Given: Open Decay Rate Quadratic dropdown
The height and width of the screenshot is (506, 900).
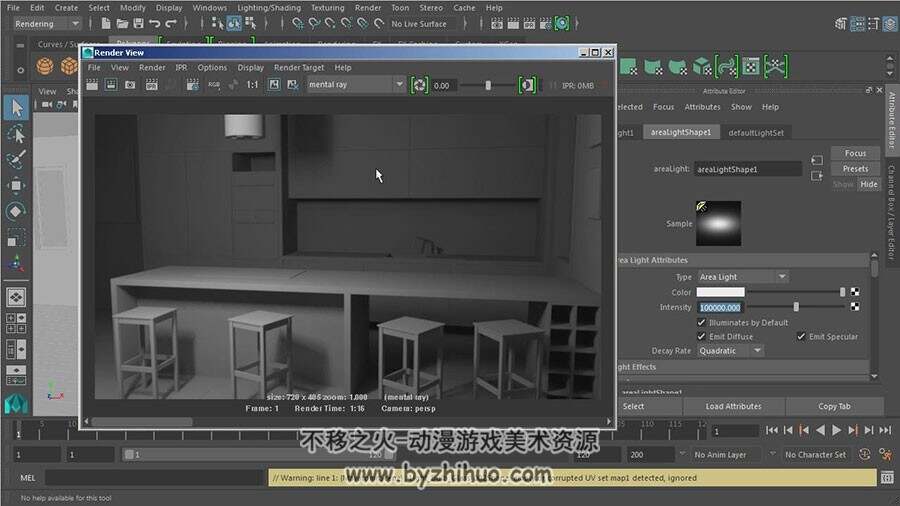Looking at the screenshot, I should 730,351.
